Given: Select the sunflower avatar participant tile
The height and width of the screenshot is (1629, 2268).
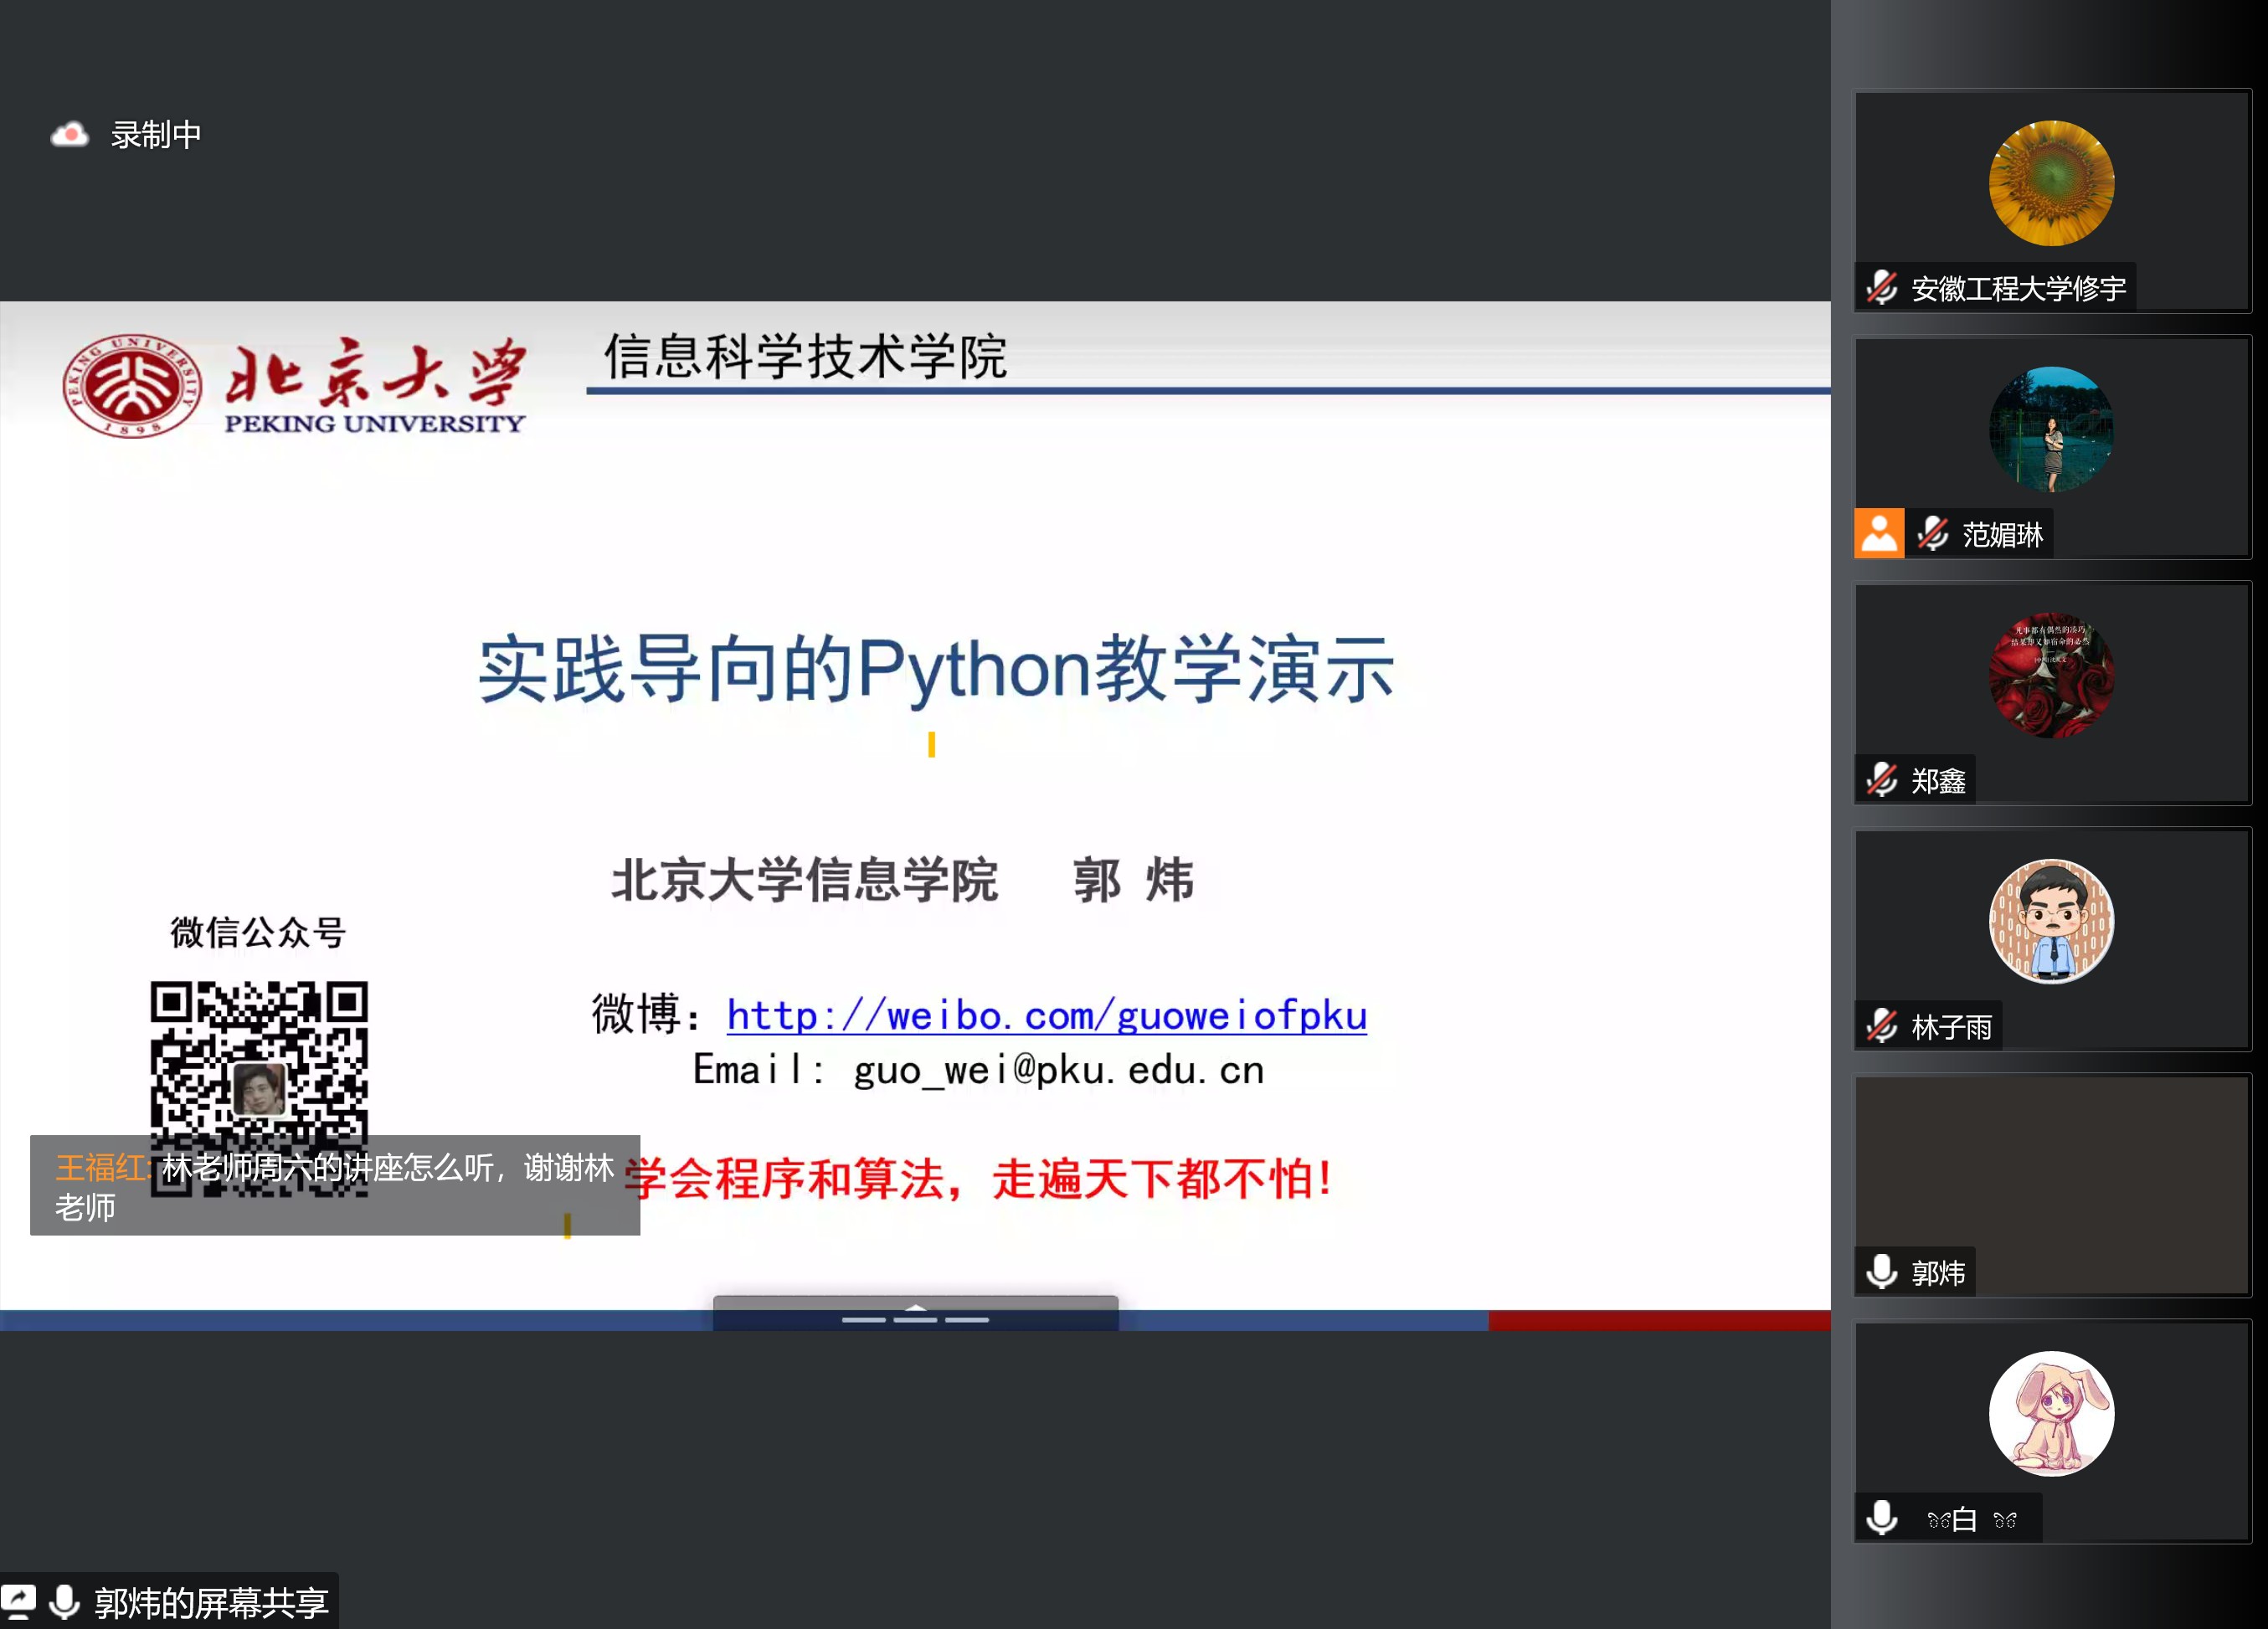Looking at the screenshot, I should 2051,184.
